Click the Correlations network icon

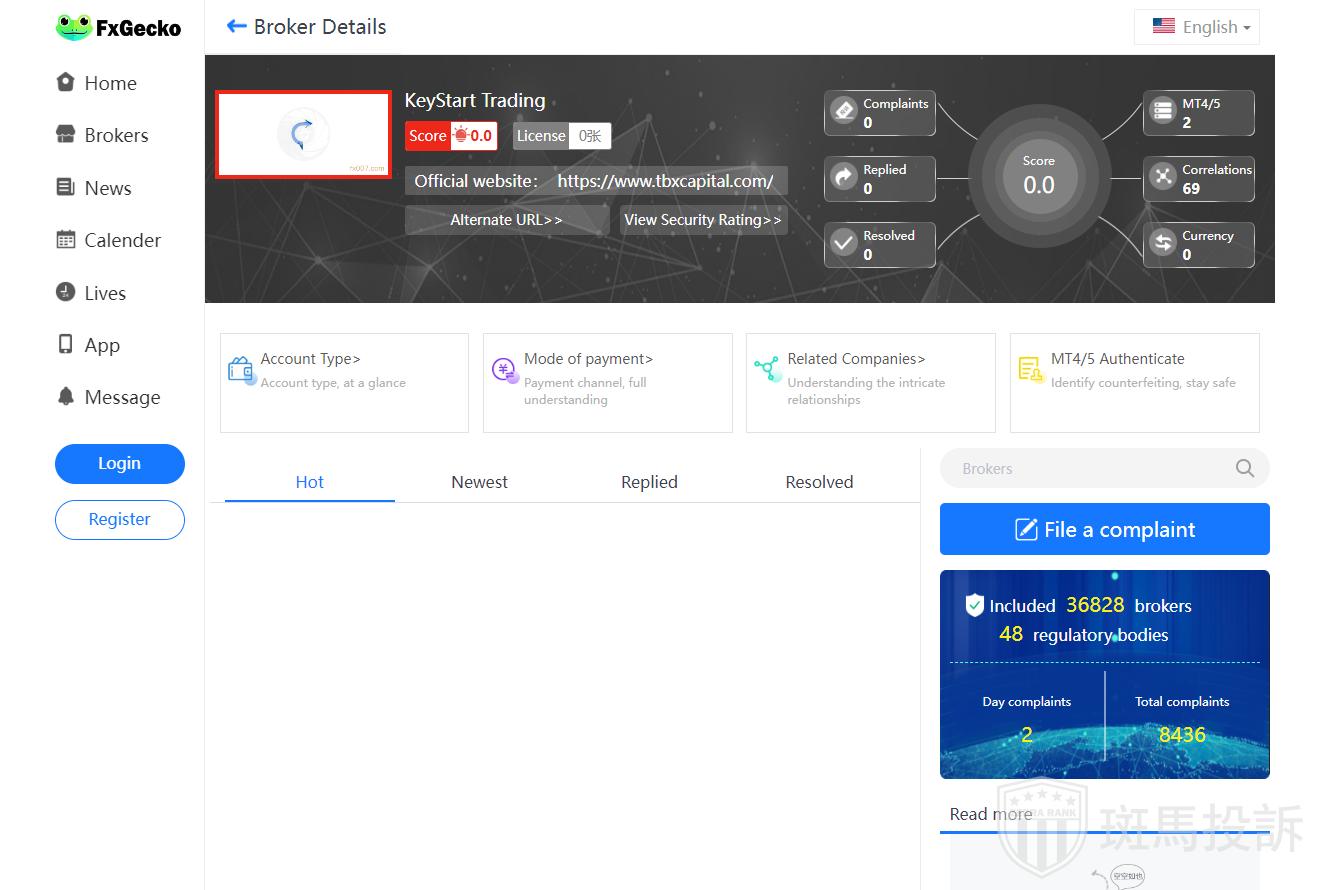click(x=1162, y=177)
